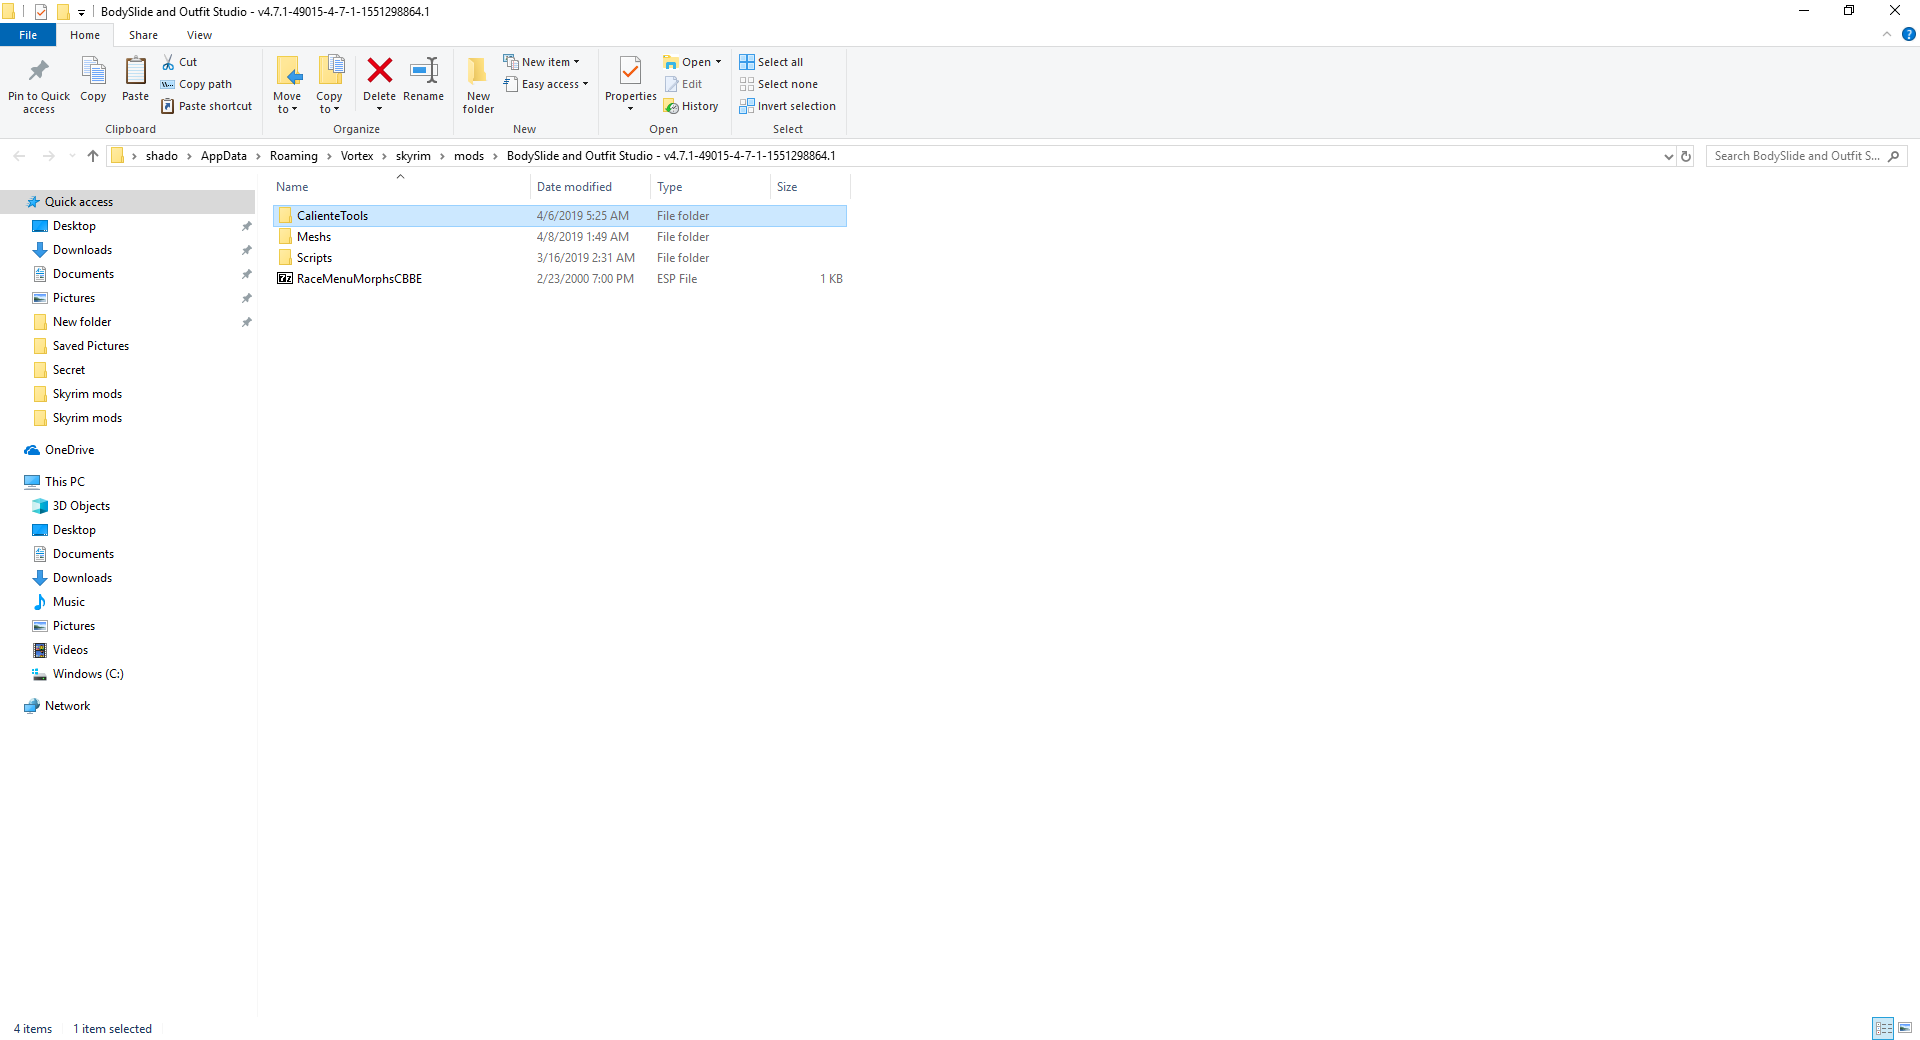Click Select none

click(778, 84)
